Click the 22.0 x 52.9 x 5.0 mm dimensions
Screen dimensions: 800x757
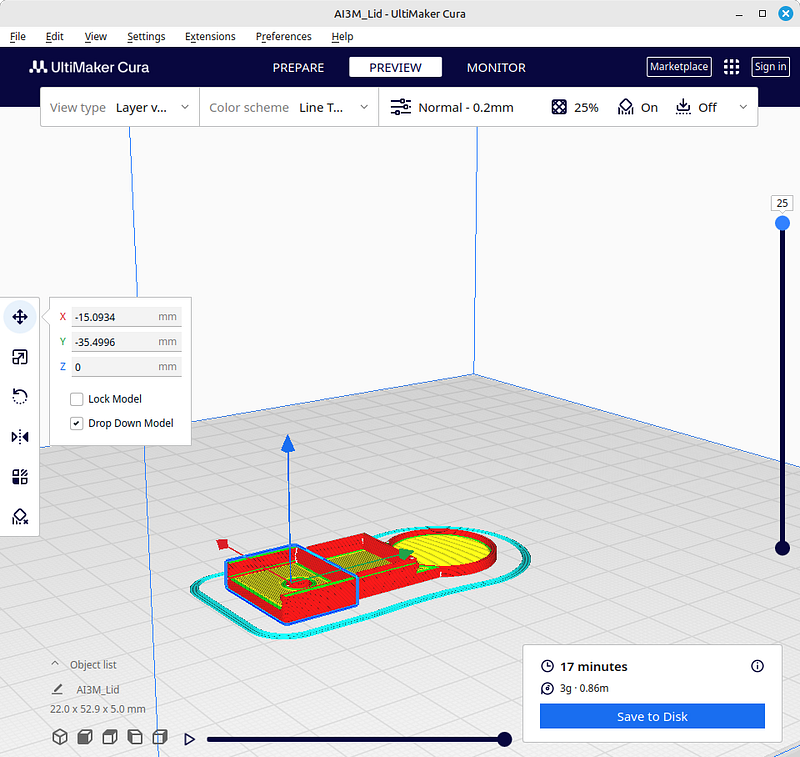(97, 709)
